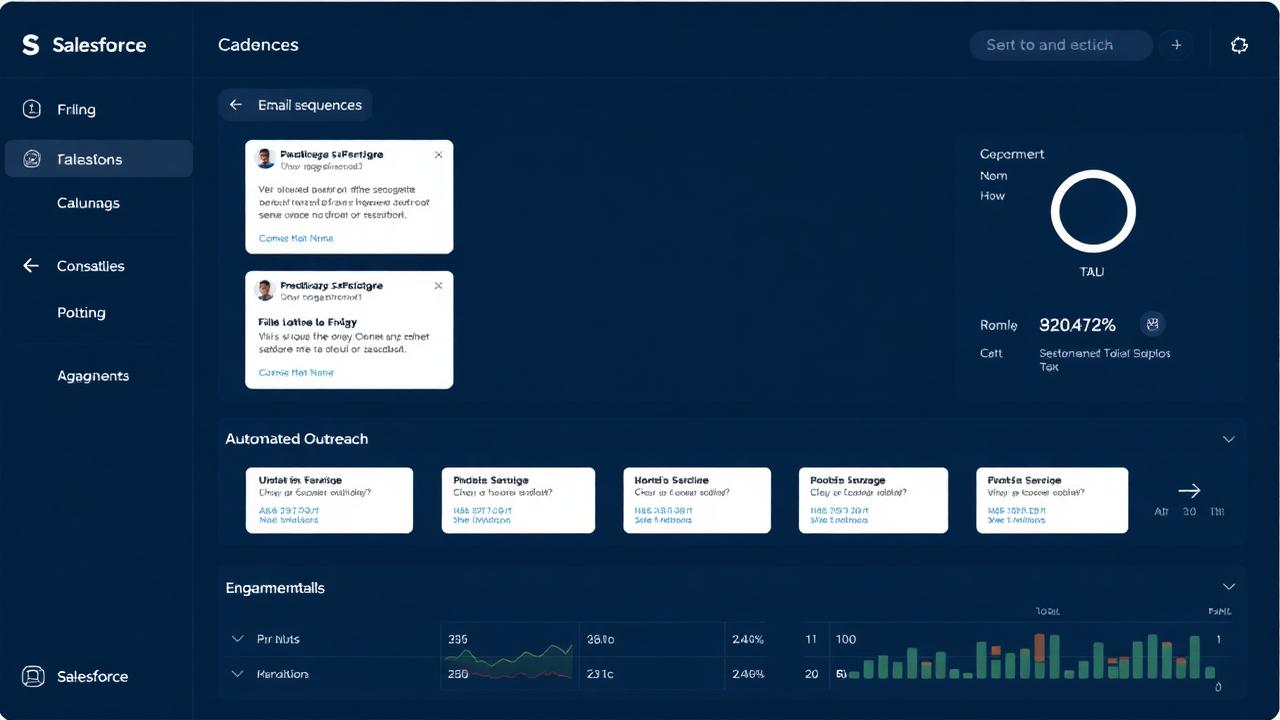The width and height of the screenshot is (1280, 720).
Task: Expand the Pir Nuts row chevron
Action: 238,638
